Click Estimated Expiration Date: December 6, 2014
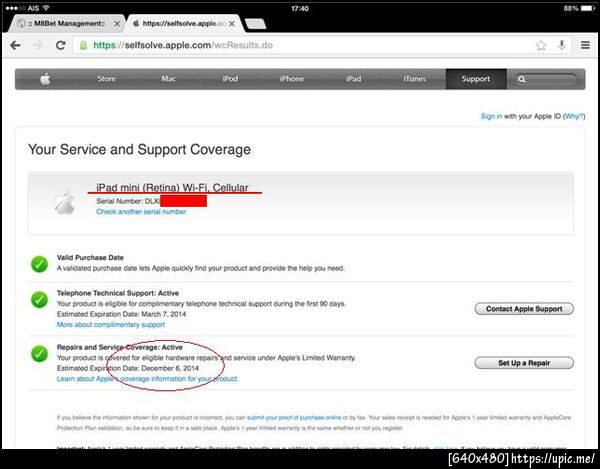Viewport: 600px width, 469px height. pyautogui.click(x=128, y=368)
